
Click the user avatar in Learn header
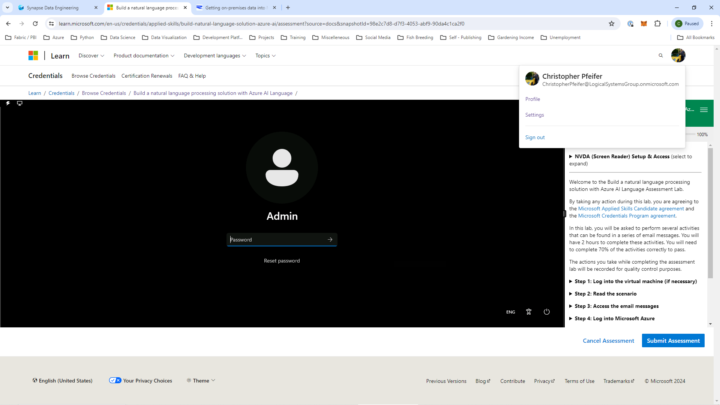coord(678,56)
